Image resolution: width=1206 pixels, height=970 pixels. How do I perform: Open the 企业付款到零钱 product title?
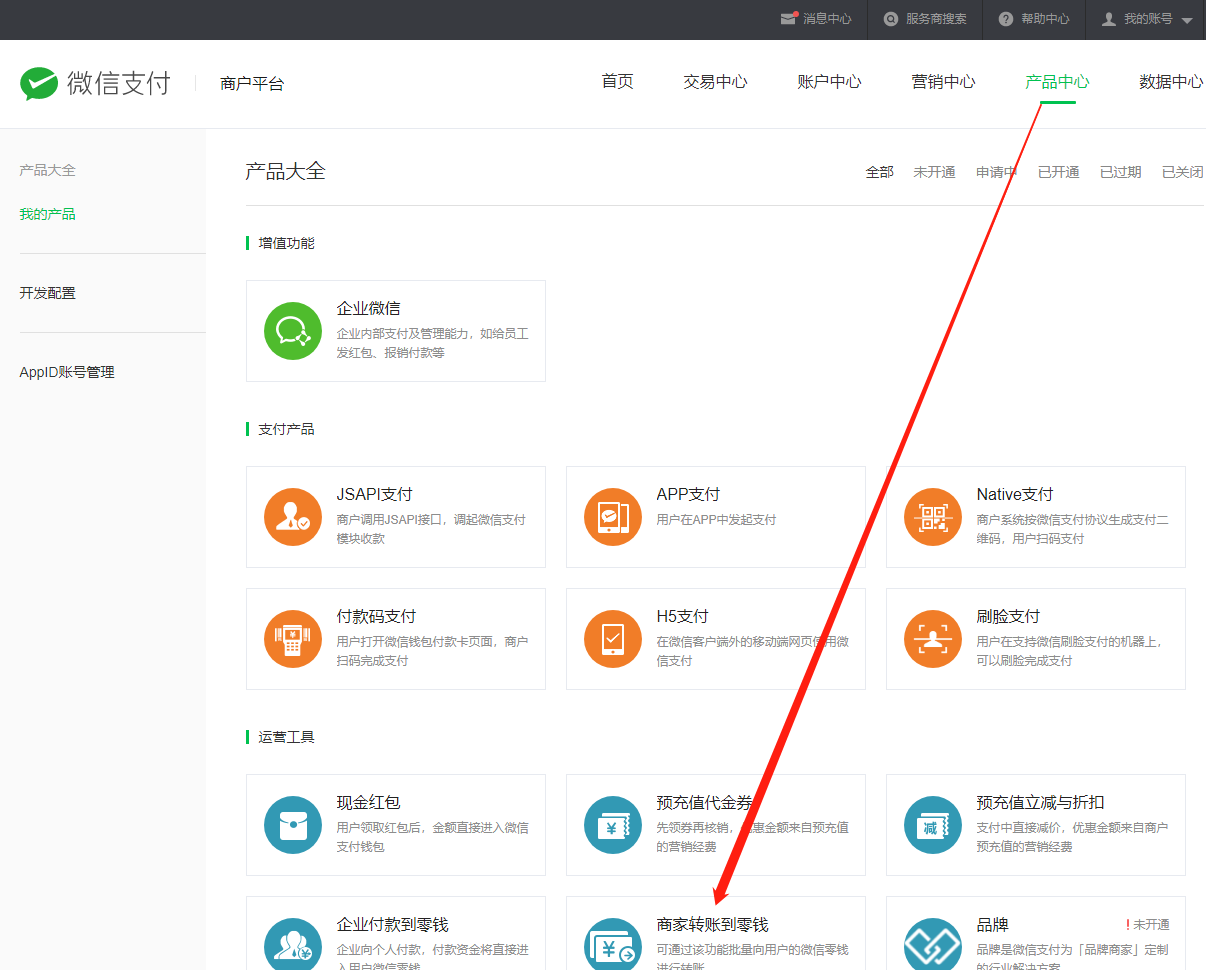[393, 925]
